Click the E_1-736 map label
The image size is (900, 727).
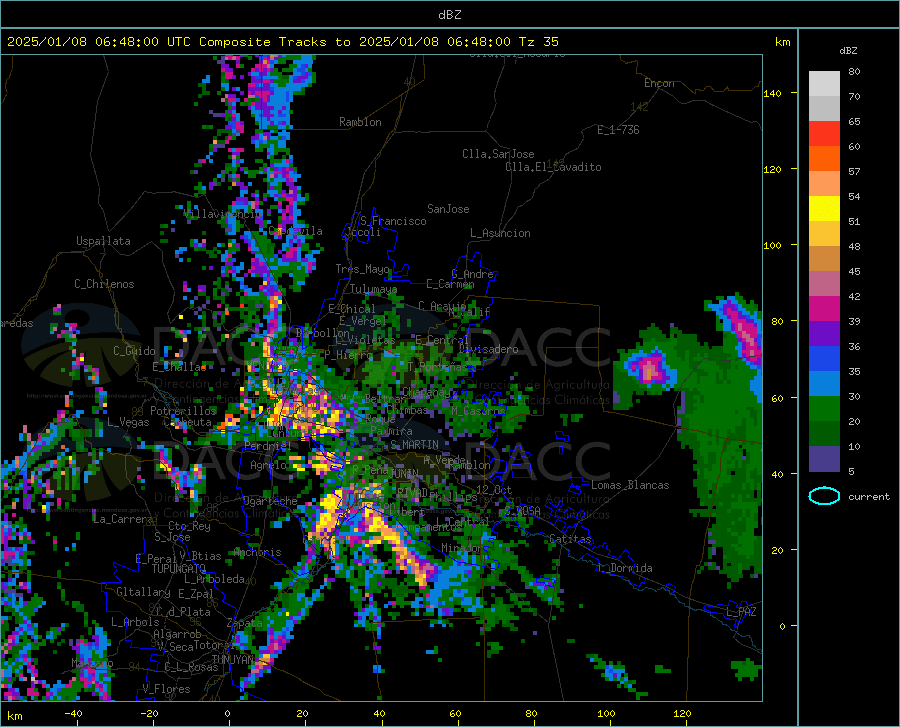pos(618,130)
